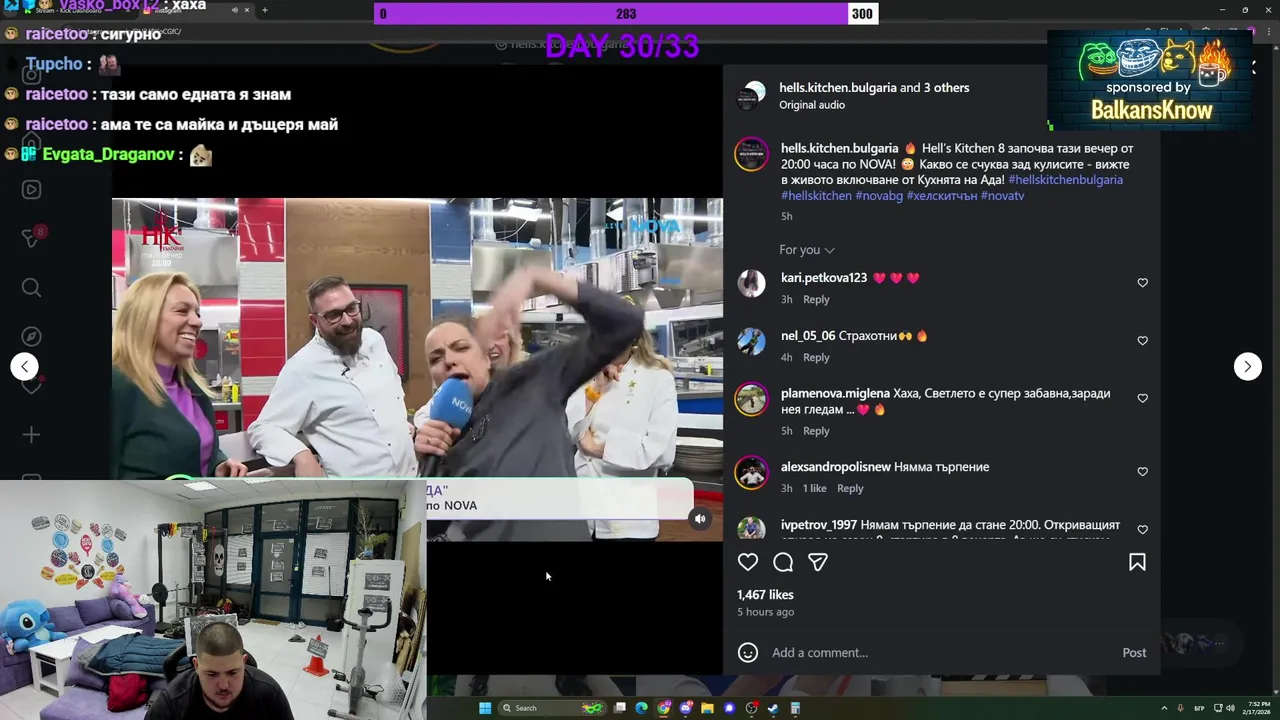Open Windows Start button
The width and height of the screenshot is (1280, 720).
coord(485,708)
